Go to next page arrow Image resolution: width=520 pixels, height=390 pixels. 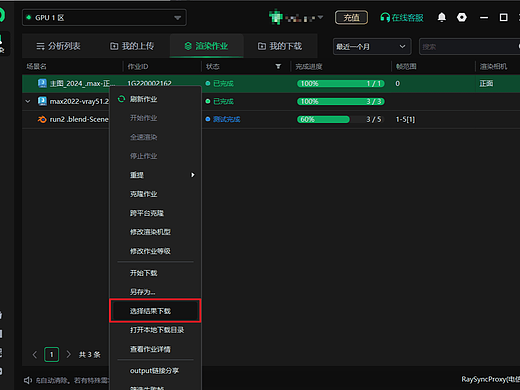click(x=68, y=354)
